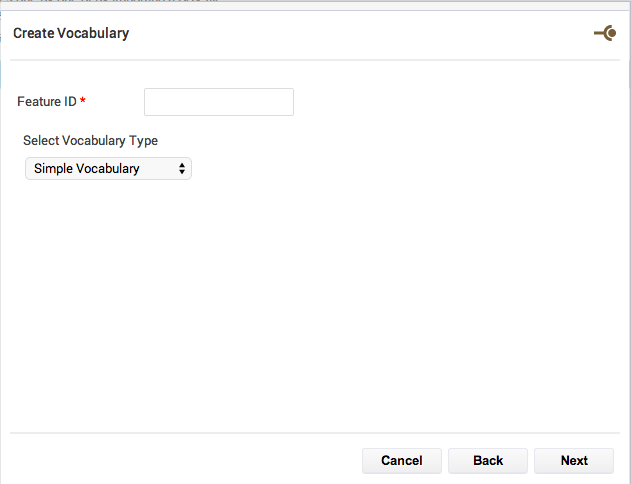Click the divider line below the title

(315, 60)
